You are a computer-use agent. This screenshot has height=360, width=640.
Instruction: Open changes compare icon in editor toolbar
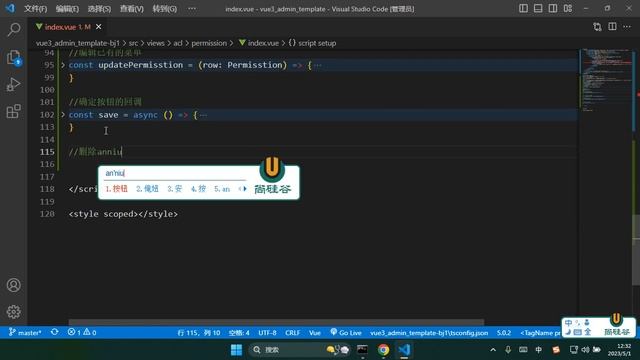click(x=597, y=27)
